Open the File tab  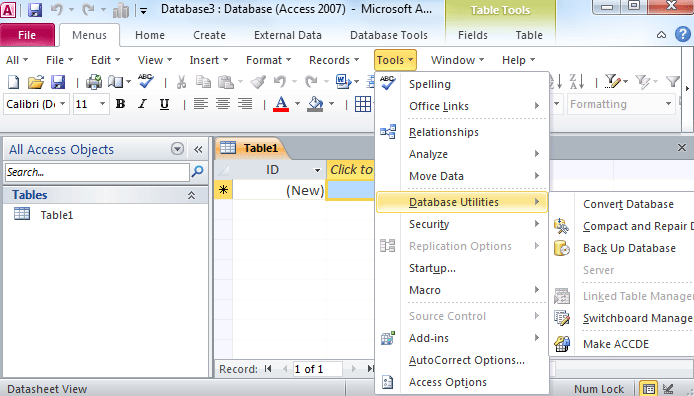coord(27,35)
